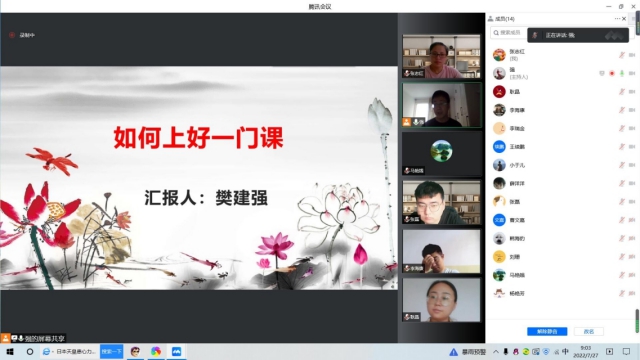Select top video tile of woman in pink
The height and width of the screenshot is (360, 640).
[441, 56]
